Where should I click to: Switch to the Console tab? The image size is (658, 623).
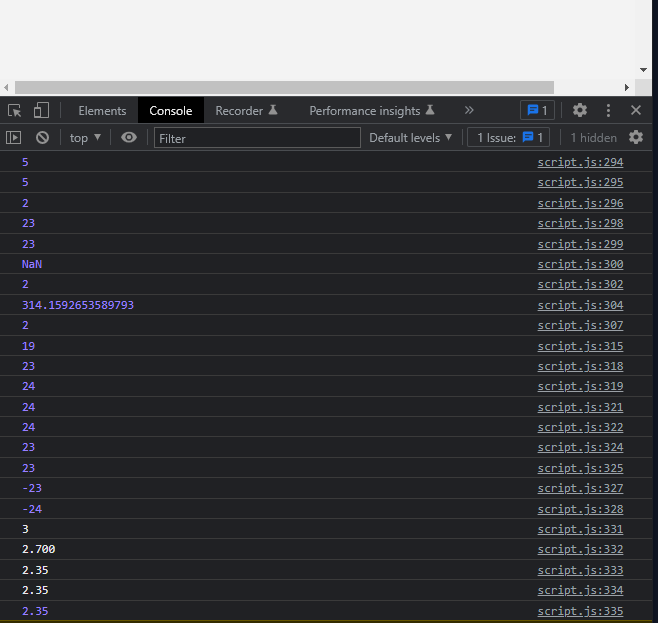[x=171, y=111]
